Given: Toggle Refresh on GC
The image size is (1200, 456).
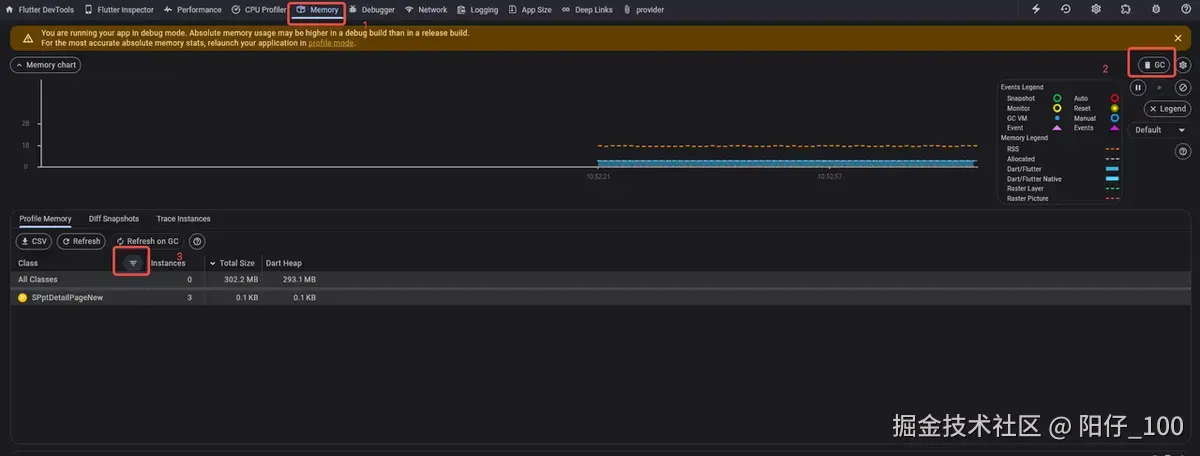Looking at the screenshot, I should point(147,241).
